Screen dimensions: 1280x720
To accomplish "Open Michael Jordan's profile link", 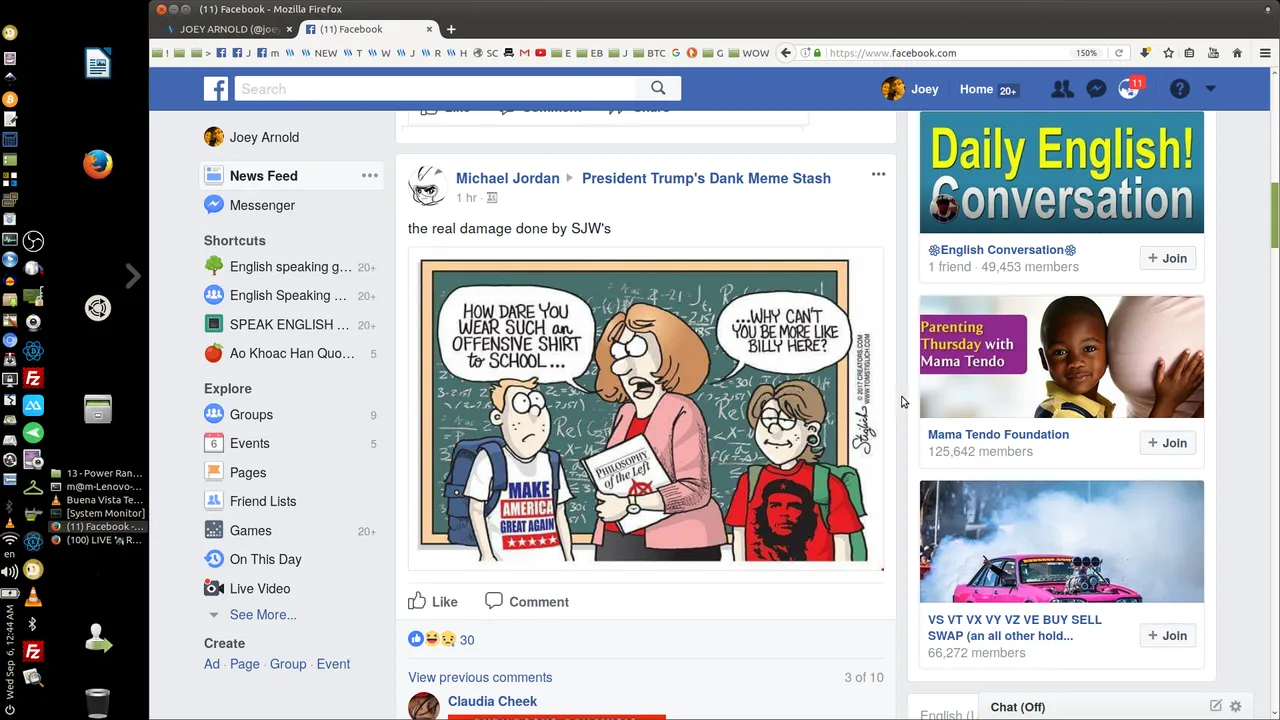I will pyautogui.click(x=508, y=178).
